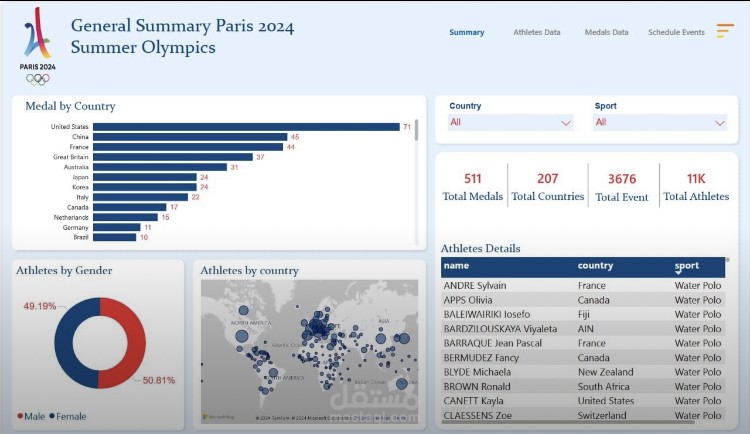Viewport: 750px width, 434px height.
Task: Click the Paris 2024 Olympics logo
Action: coord(38,46)
